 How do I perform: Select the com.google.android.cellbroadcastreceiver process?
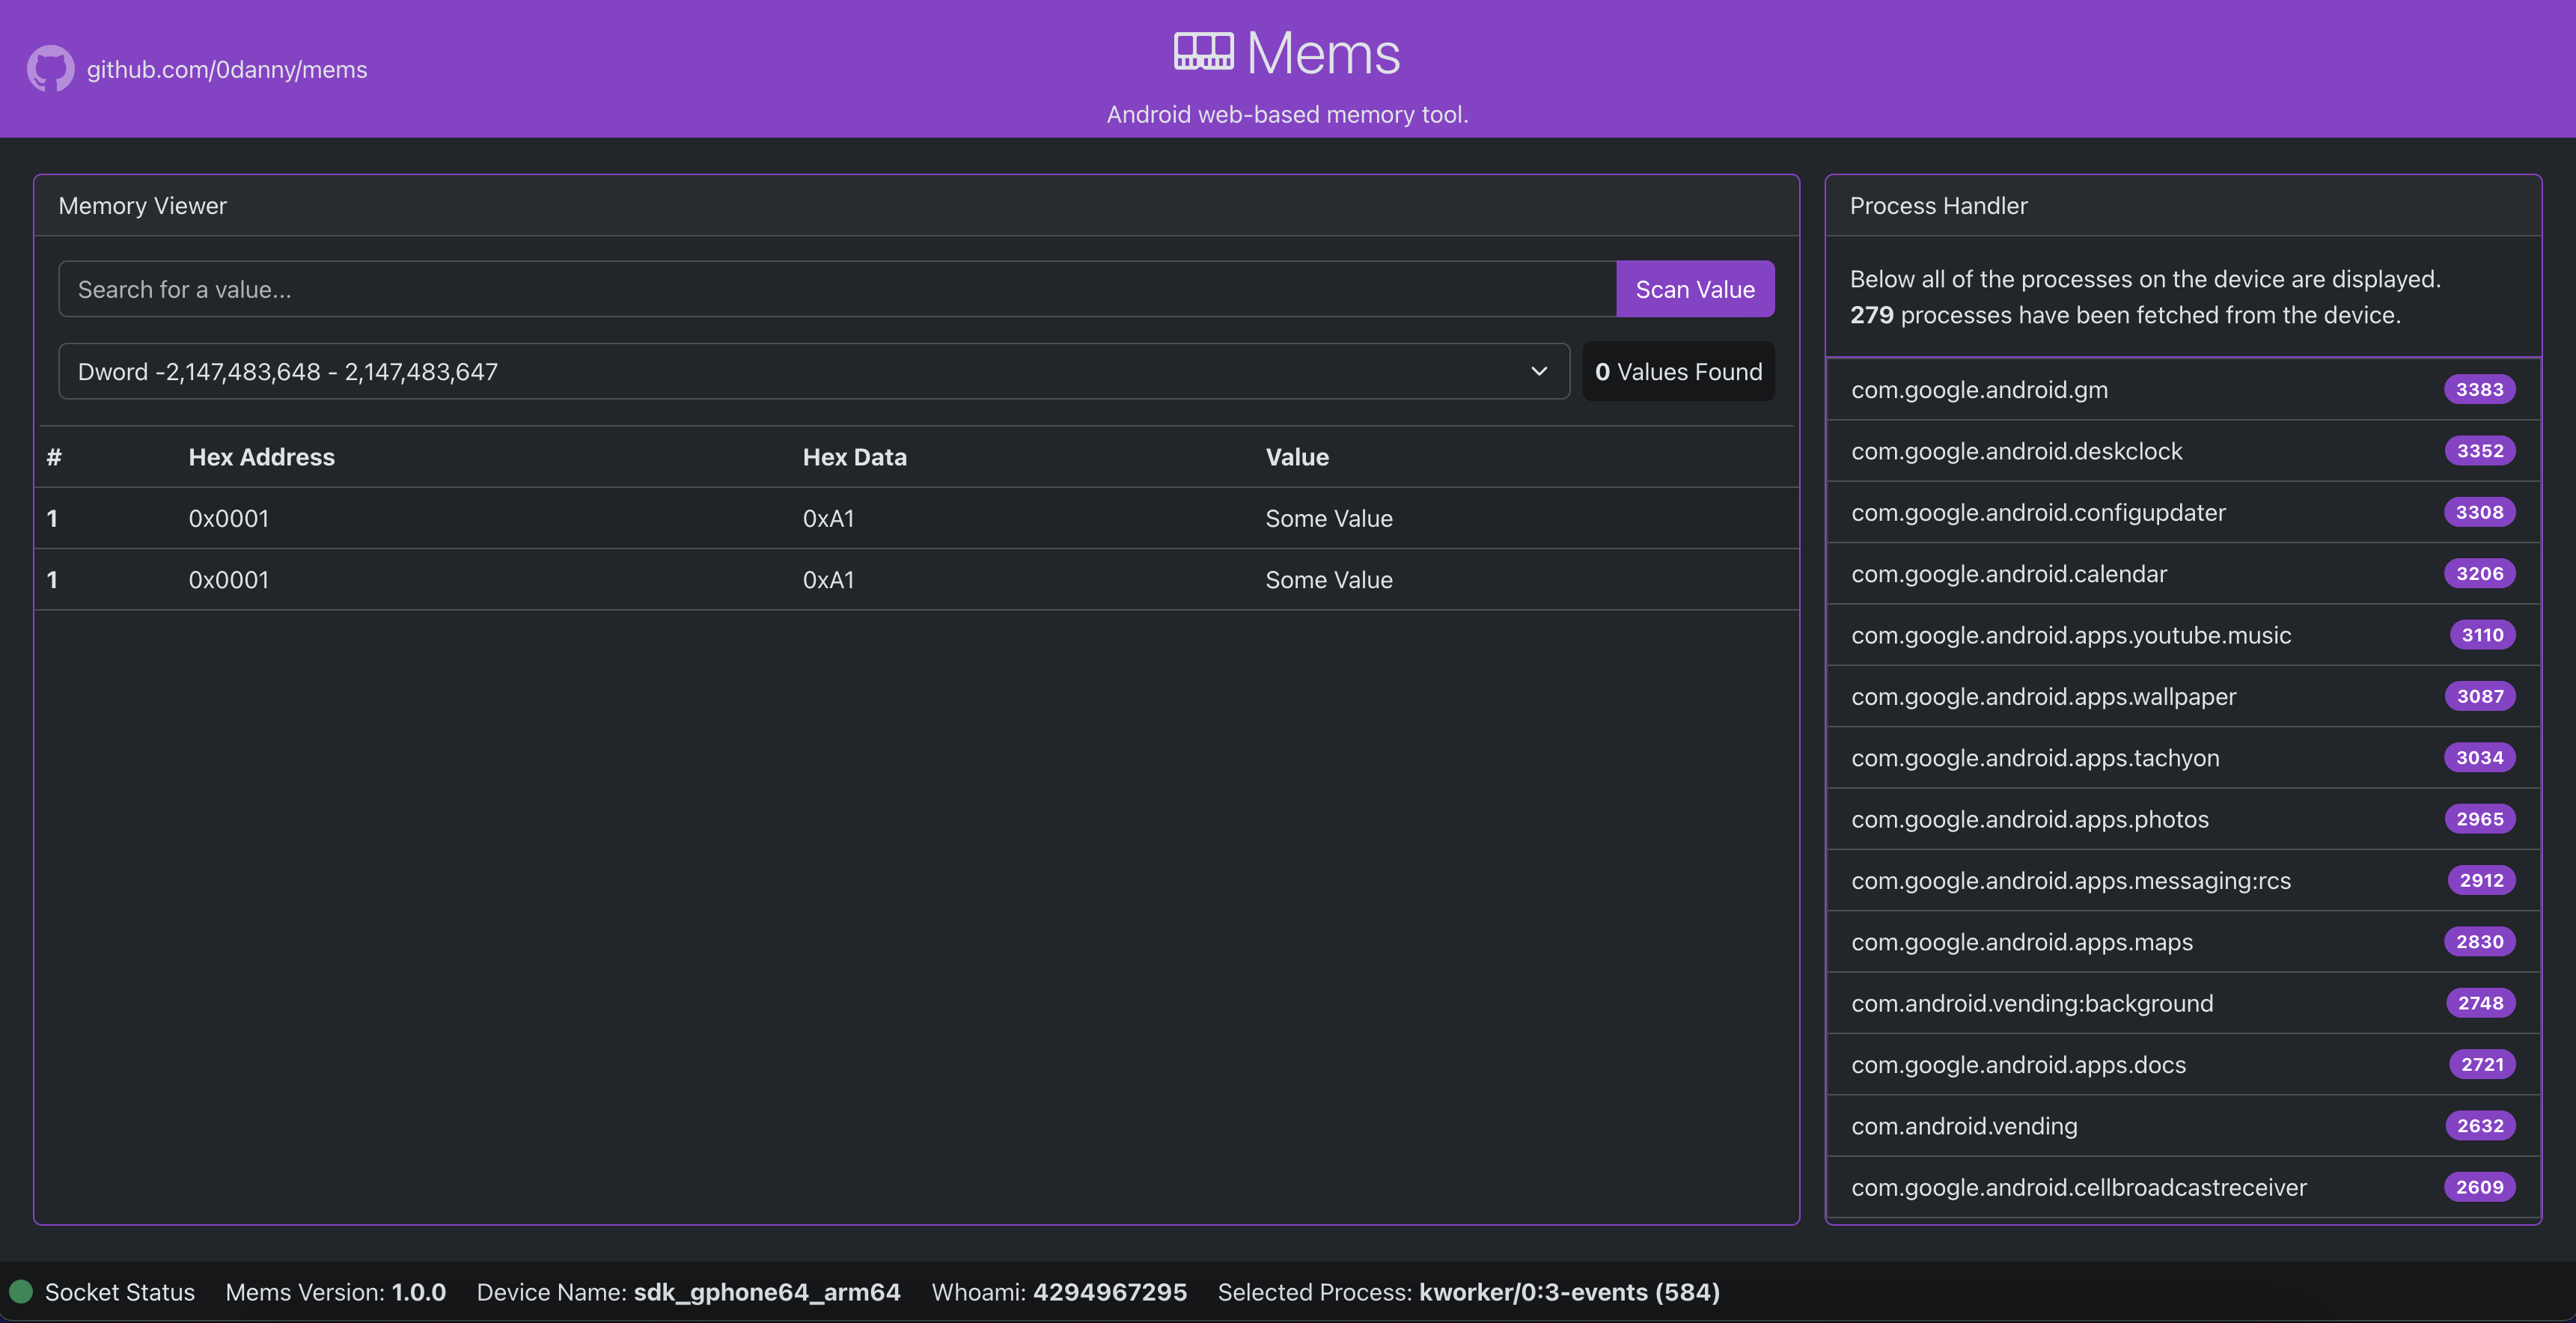pos(2100,1187)
